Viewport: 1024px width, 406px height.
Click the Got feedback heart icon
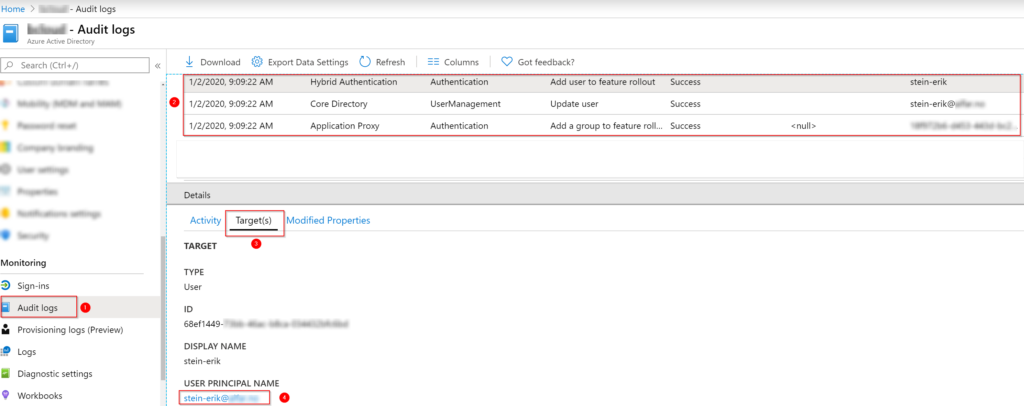click(x=507, y=62)
